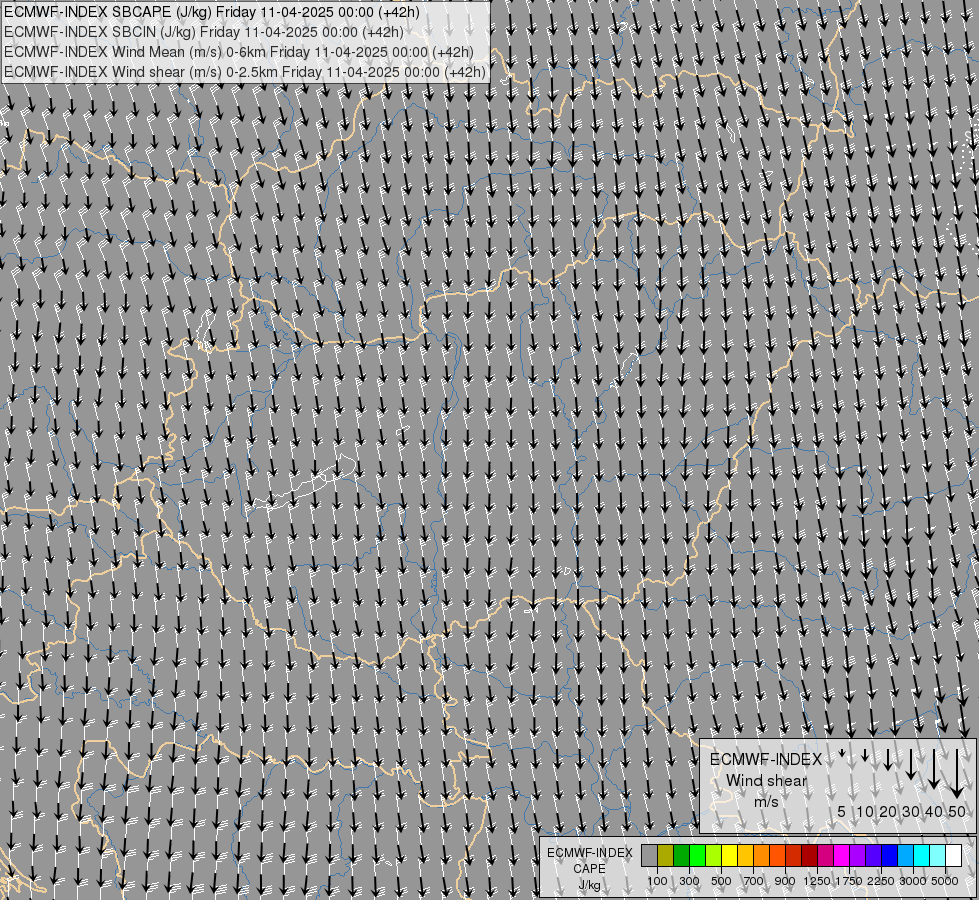Click the 10 m/s wind shear legend arrow
The image size is (979, 900).
865,756
